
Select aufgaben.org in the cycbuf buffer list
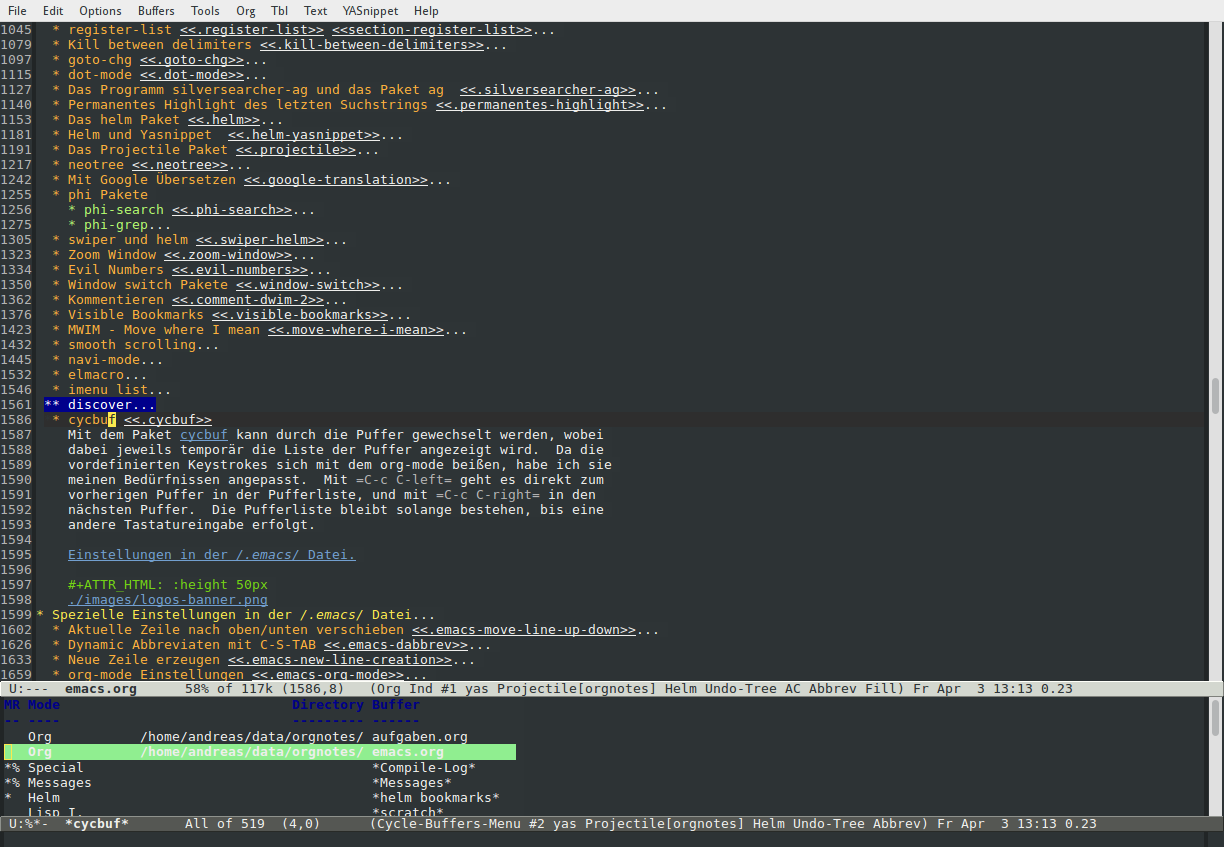click(x=419, y=737)
